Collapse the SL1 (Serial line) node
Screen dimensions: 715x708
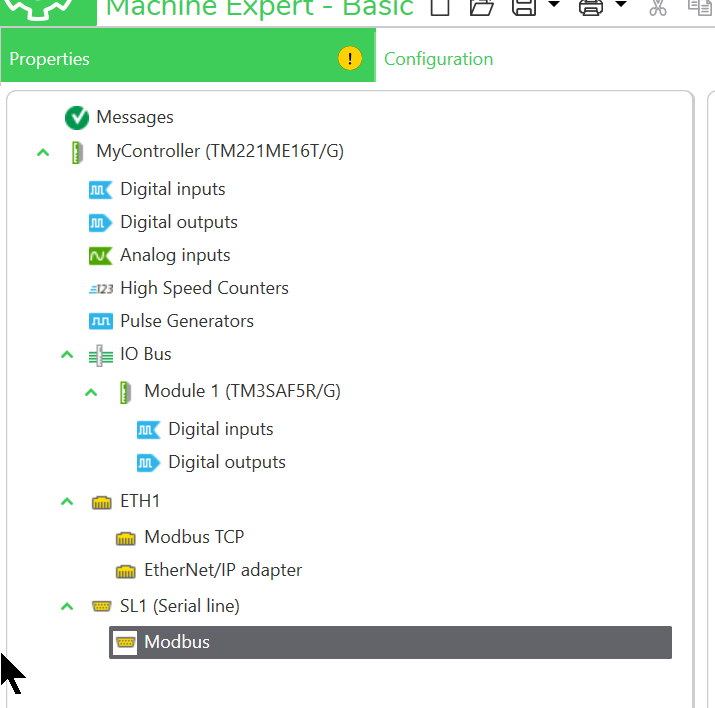(x=67, y=607)
